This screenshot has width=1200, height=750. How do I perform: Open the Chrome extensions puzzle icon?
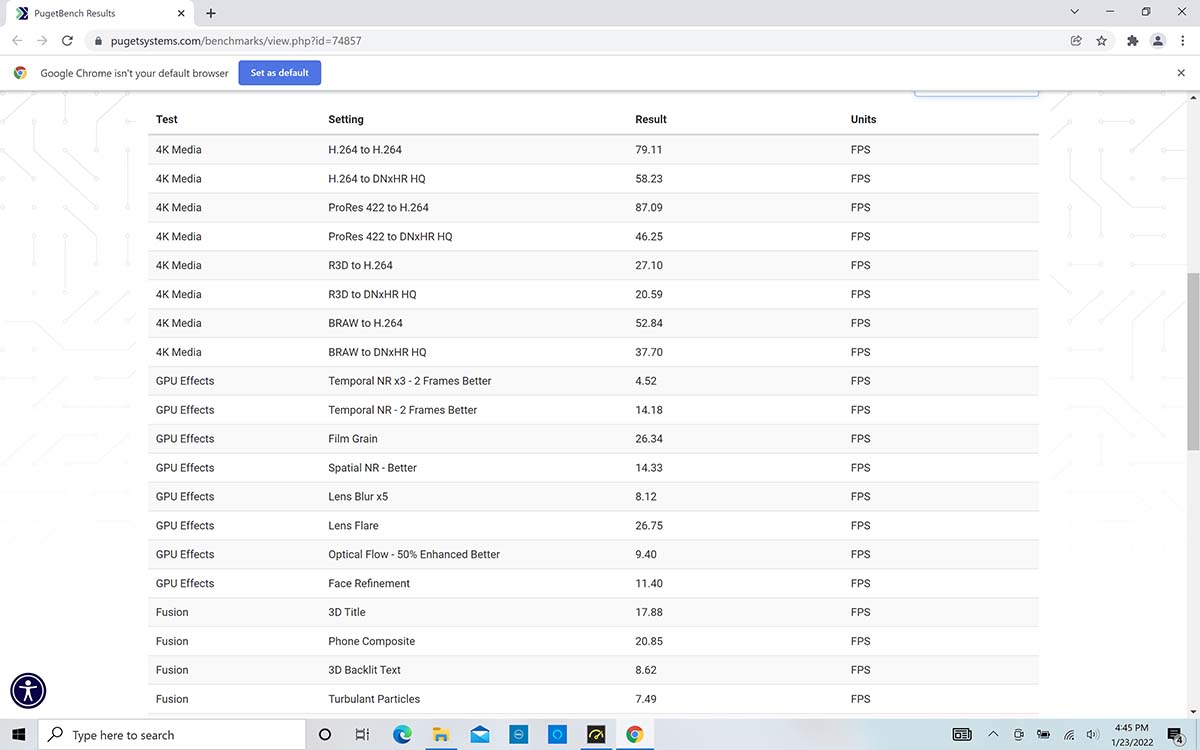pyautogui.click(x=1132, y=41)
